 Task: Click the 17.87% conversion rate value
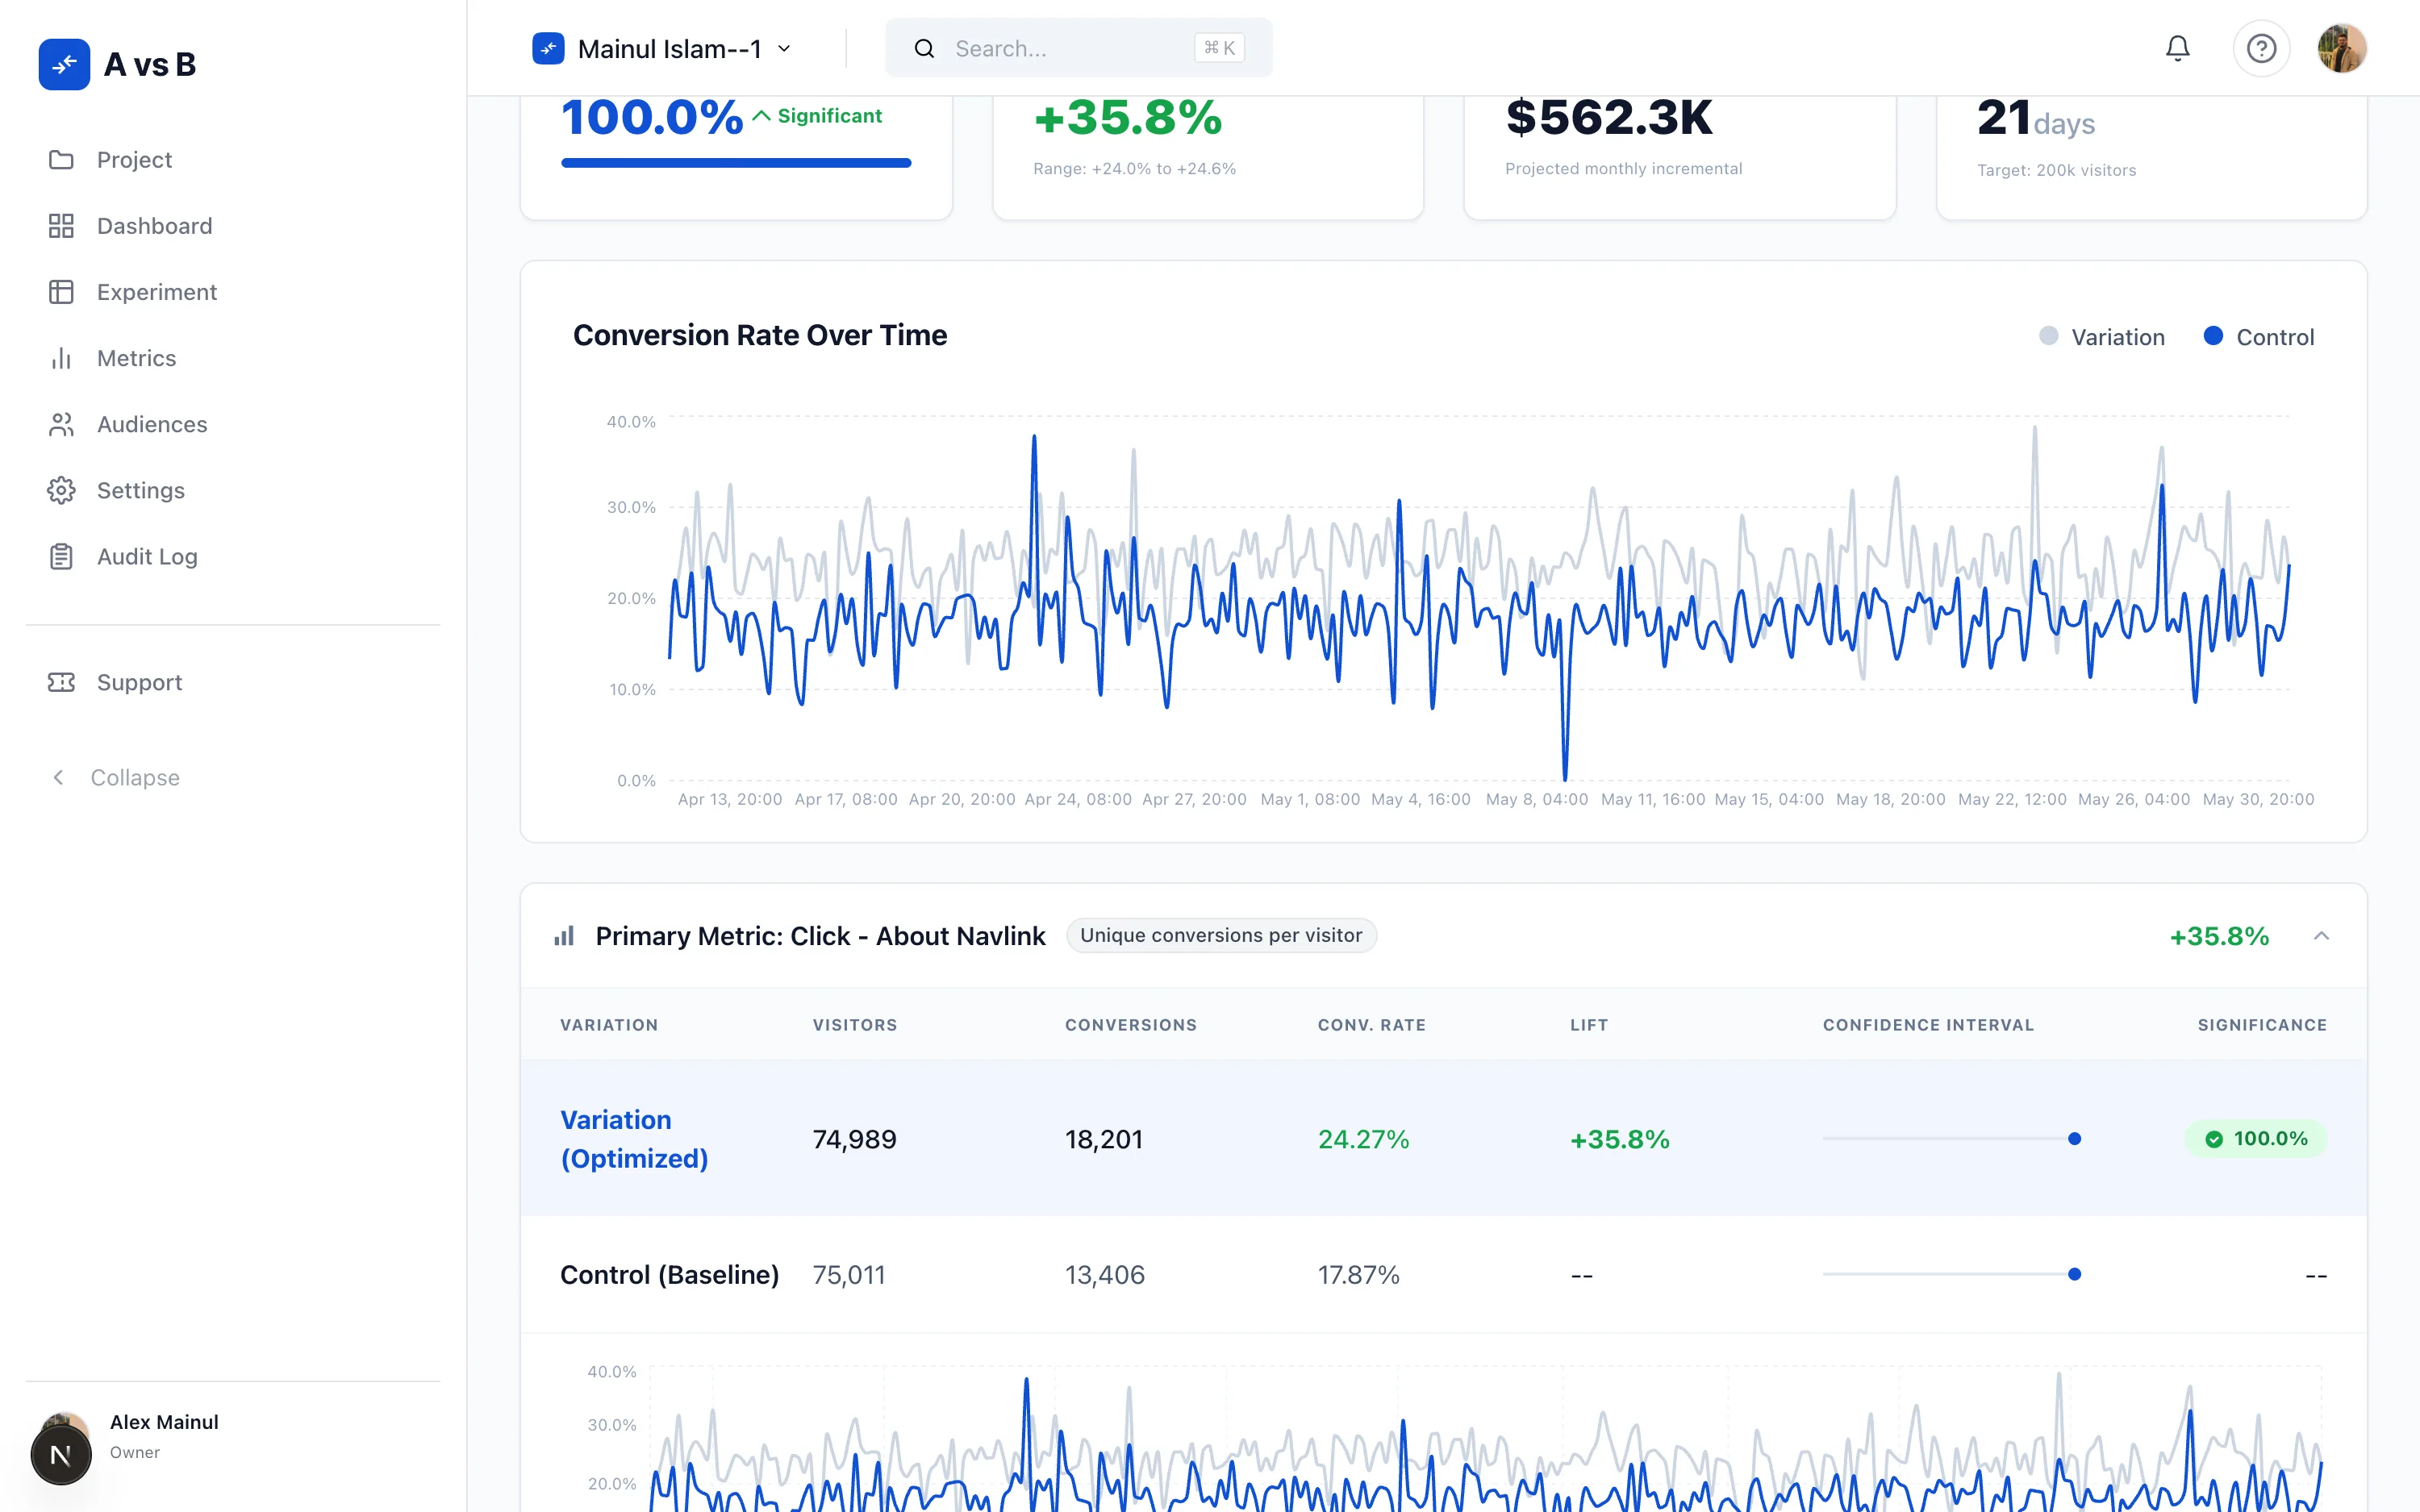(x=1358, y=1275)
